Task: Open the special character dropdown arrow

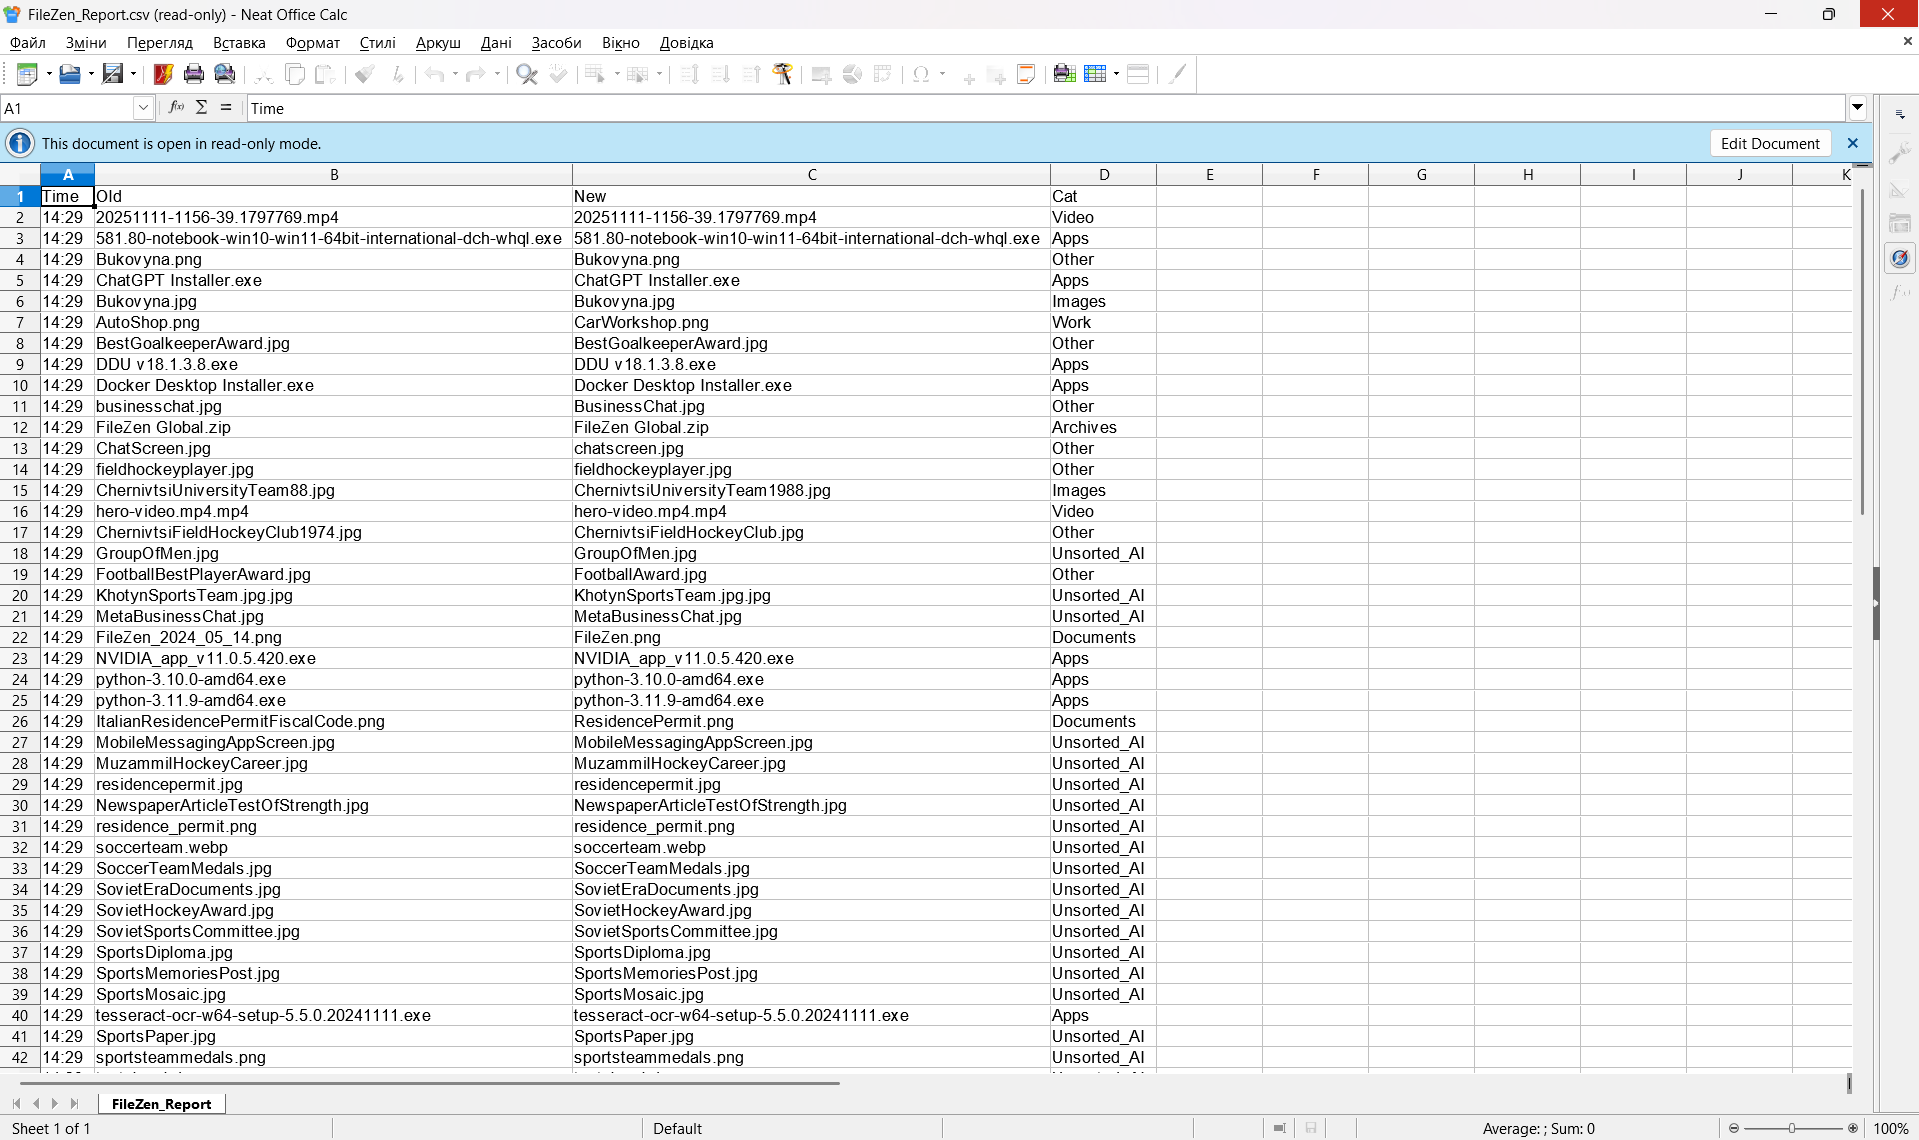Action: [941, 74]
